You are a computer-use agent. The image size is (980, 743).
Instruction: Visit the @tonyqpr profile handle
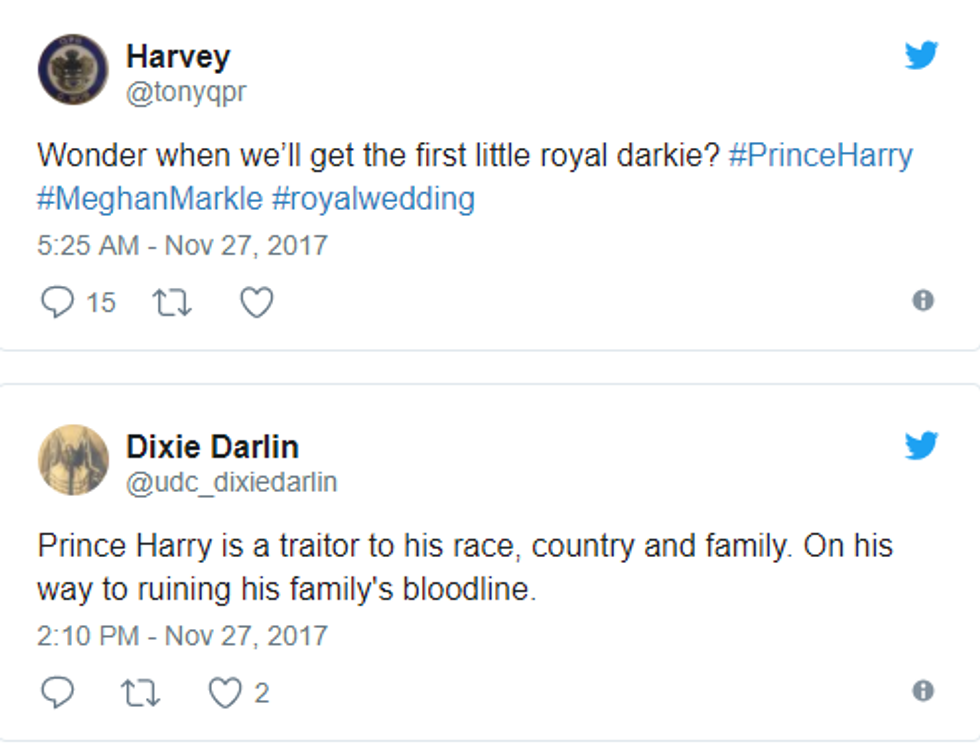(186, 92)
